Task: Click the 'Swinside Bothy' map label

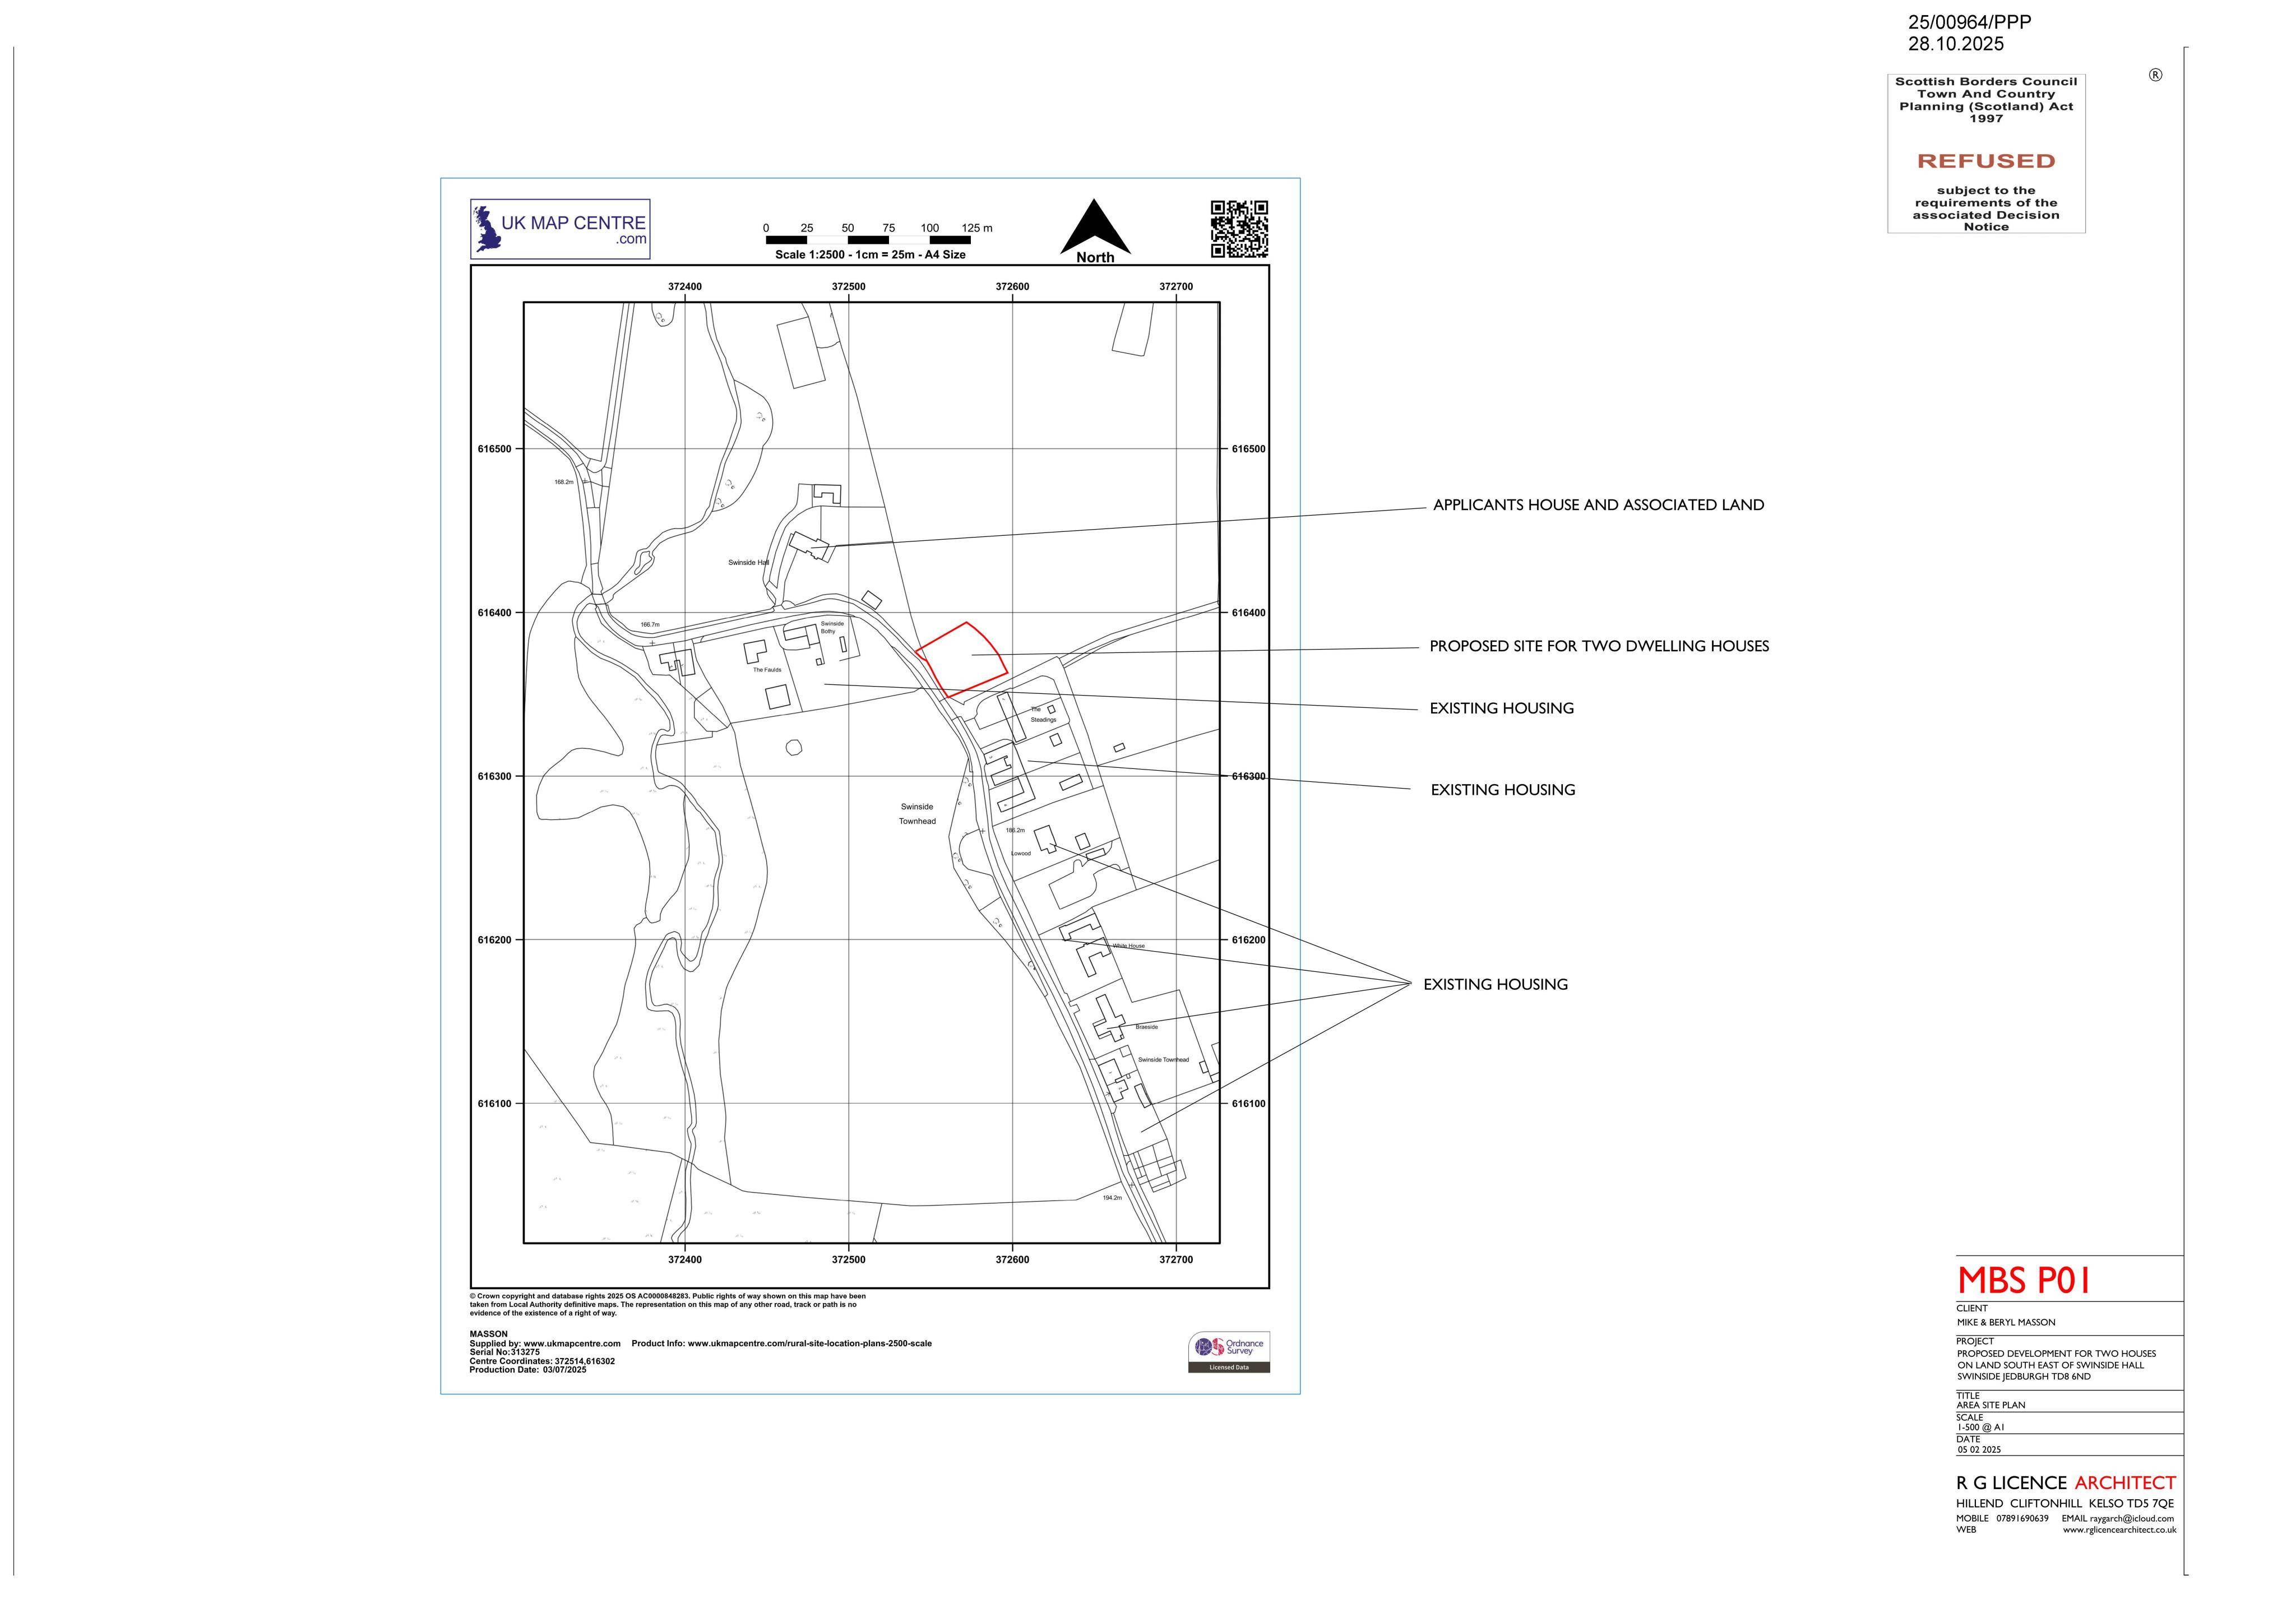Action: pos(831,627)
